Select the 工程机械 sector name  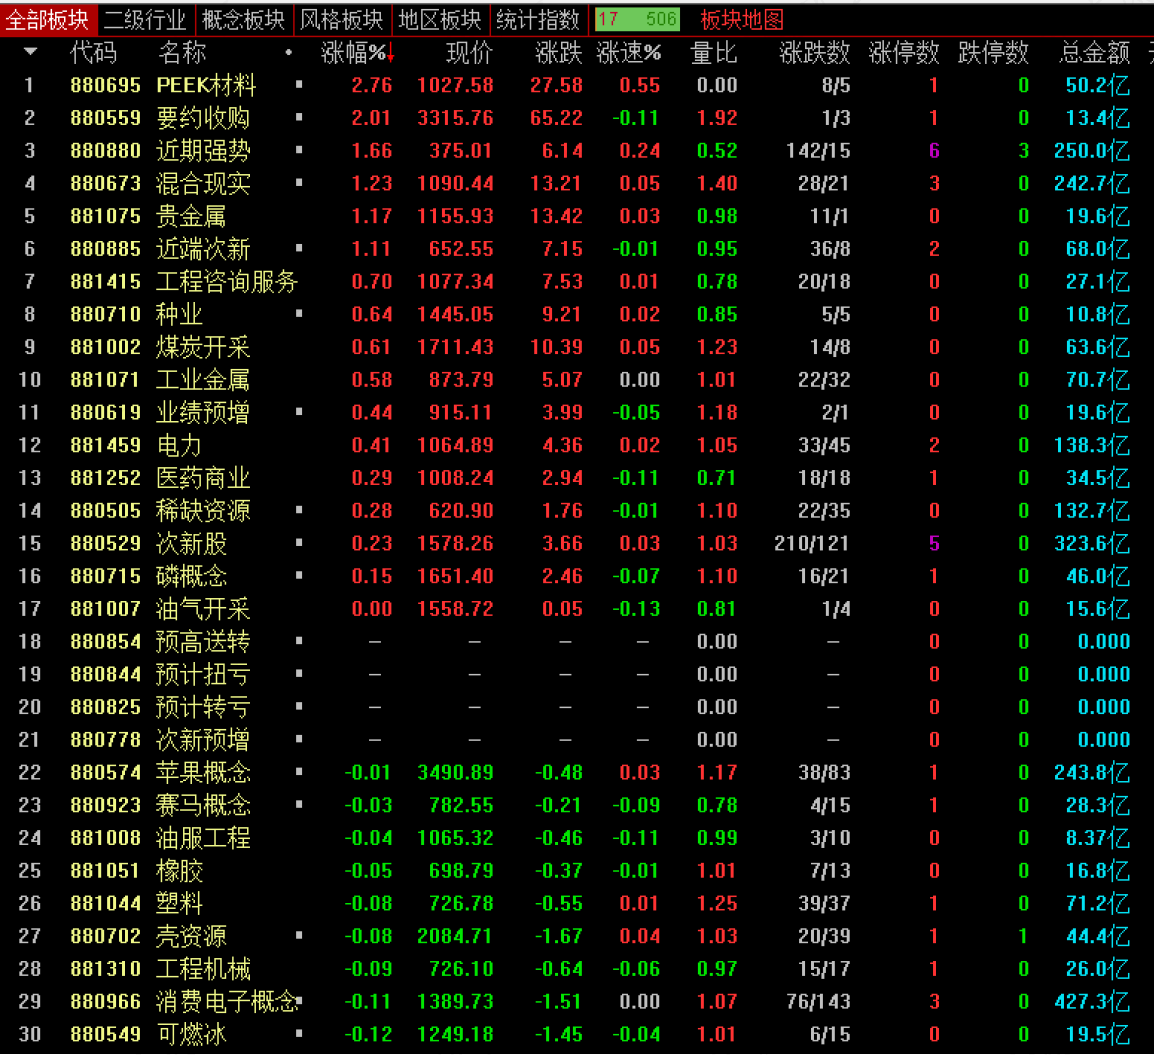tap(203, 969)
